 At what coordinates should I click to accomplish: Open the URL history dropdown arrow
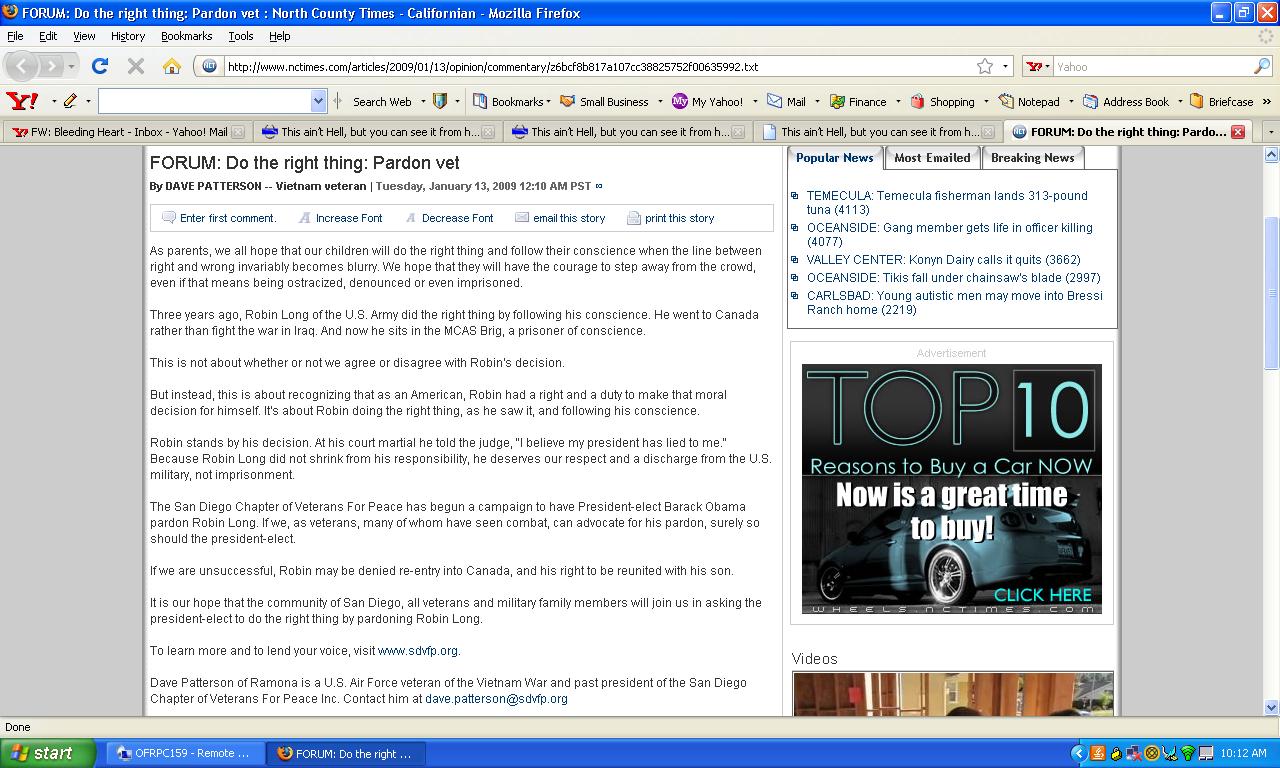(x=1005, y=66)
